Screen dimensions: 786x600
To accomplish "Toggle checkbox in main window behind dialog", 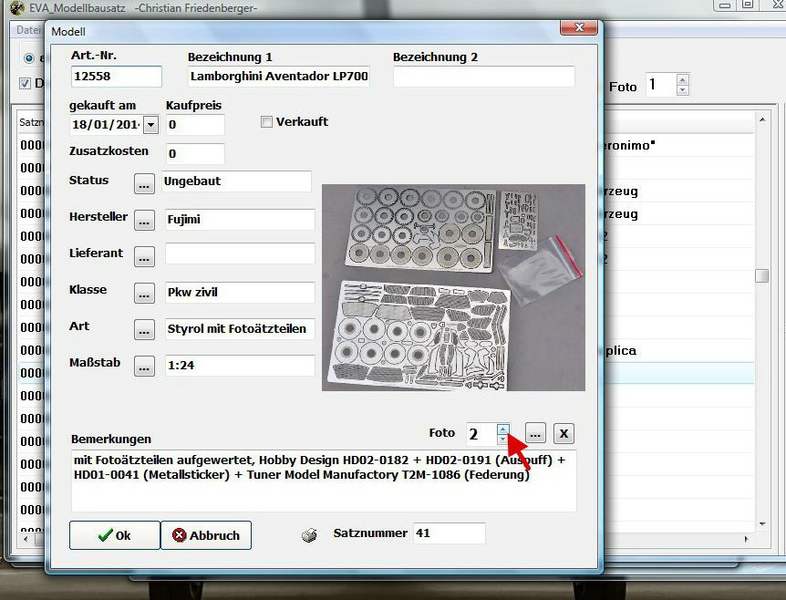I will 25,83.
